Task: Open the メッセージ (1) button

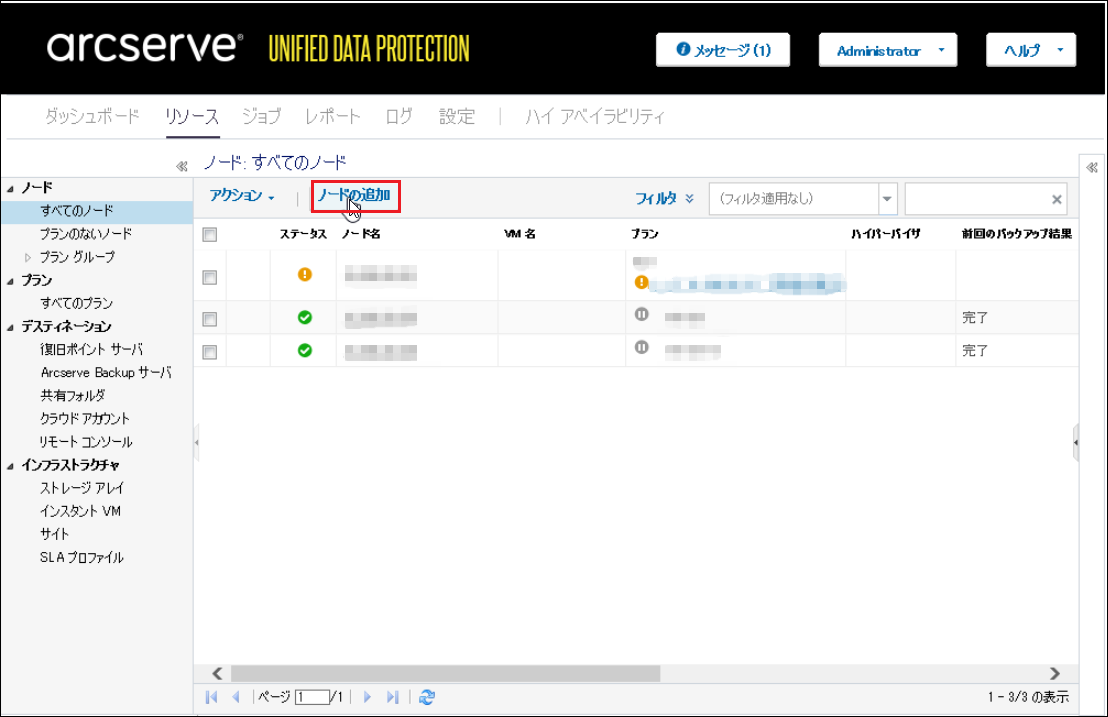Action: (x=723, y=50)
